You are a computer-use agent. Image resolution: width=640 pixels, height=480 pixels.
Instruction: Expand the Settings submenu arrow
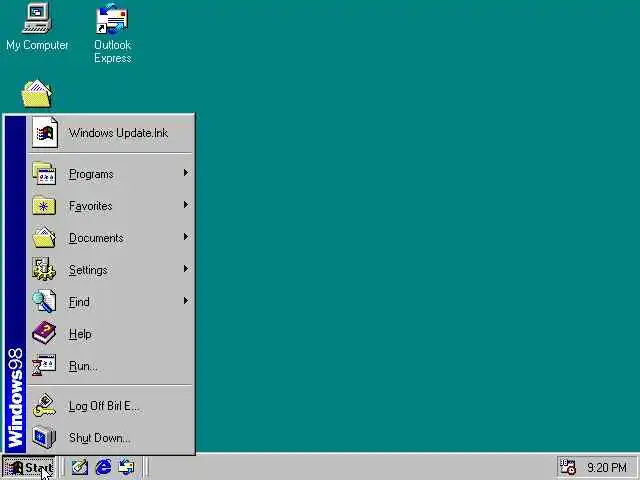tap(186, 269)
